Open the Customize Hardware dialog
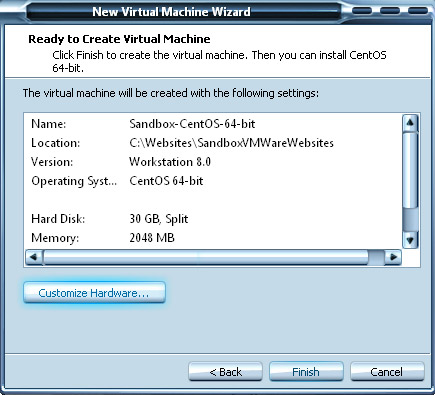This screenshot has width=435, height=395. click(x=94, y=293)
